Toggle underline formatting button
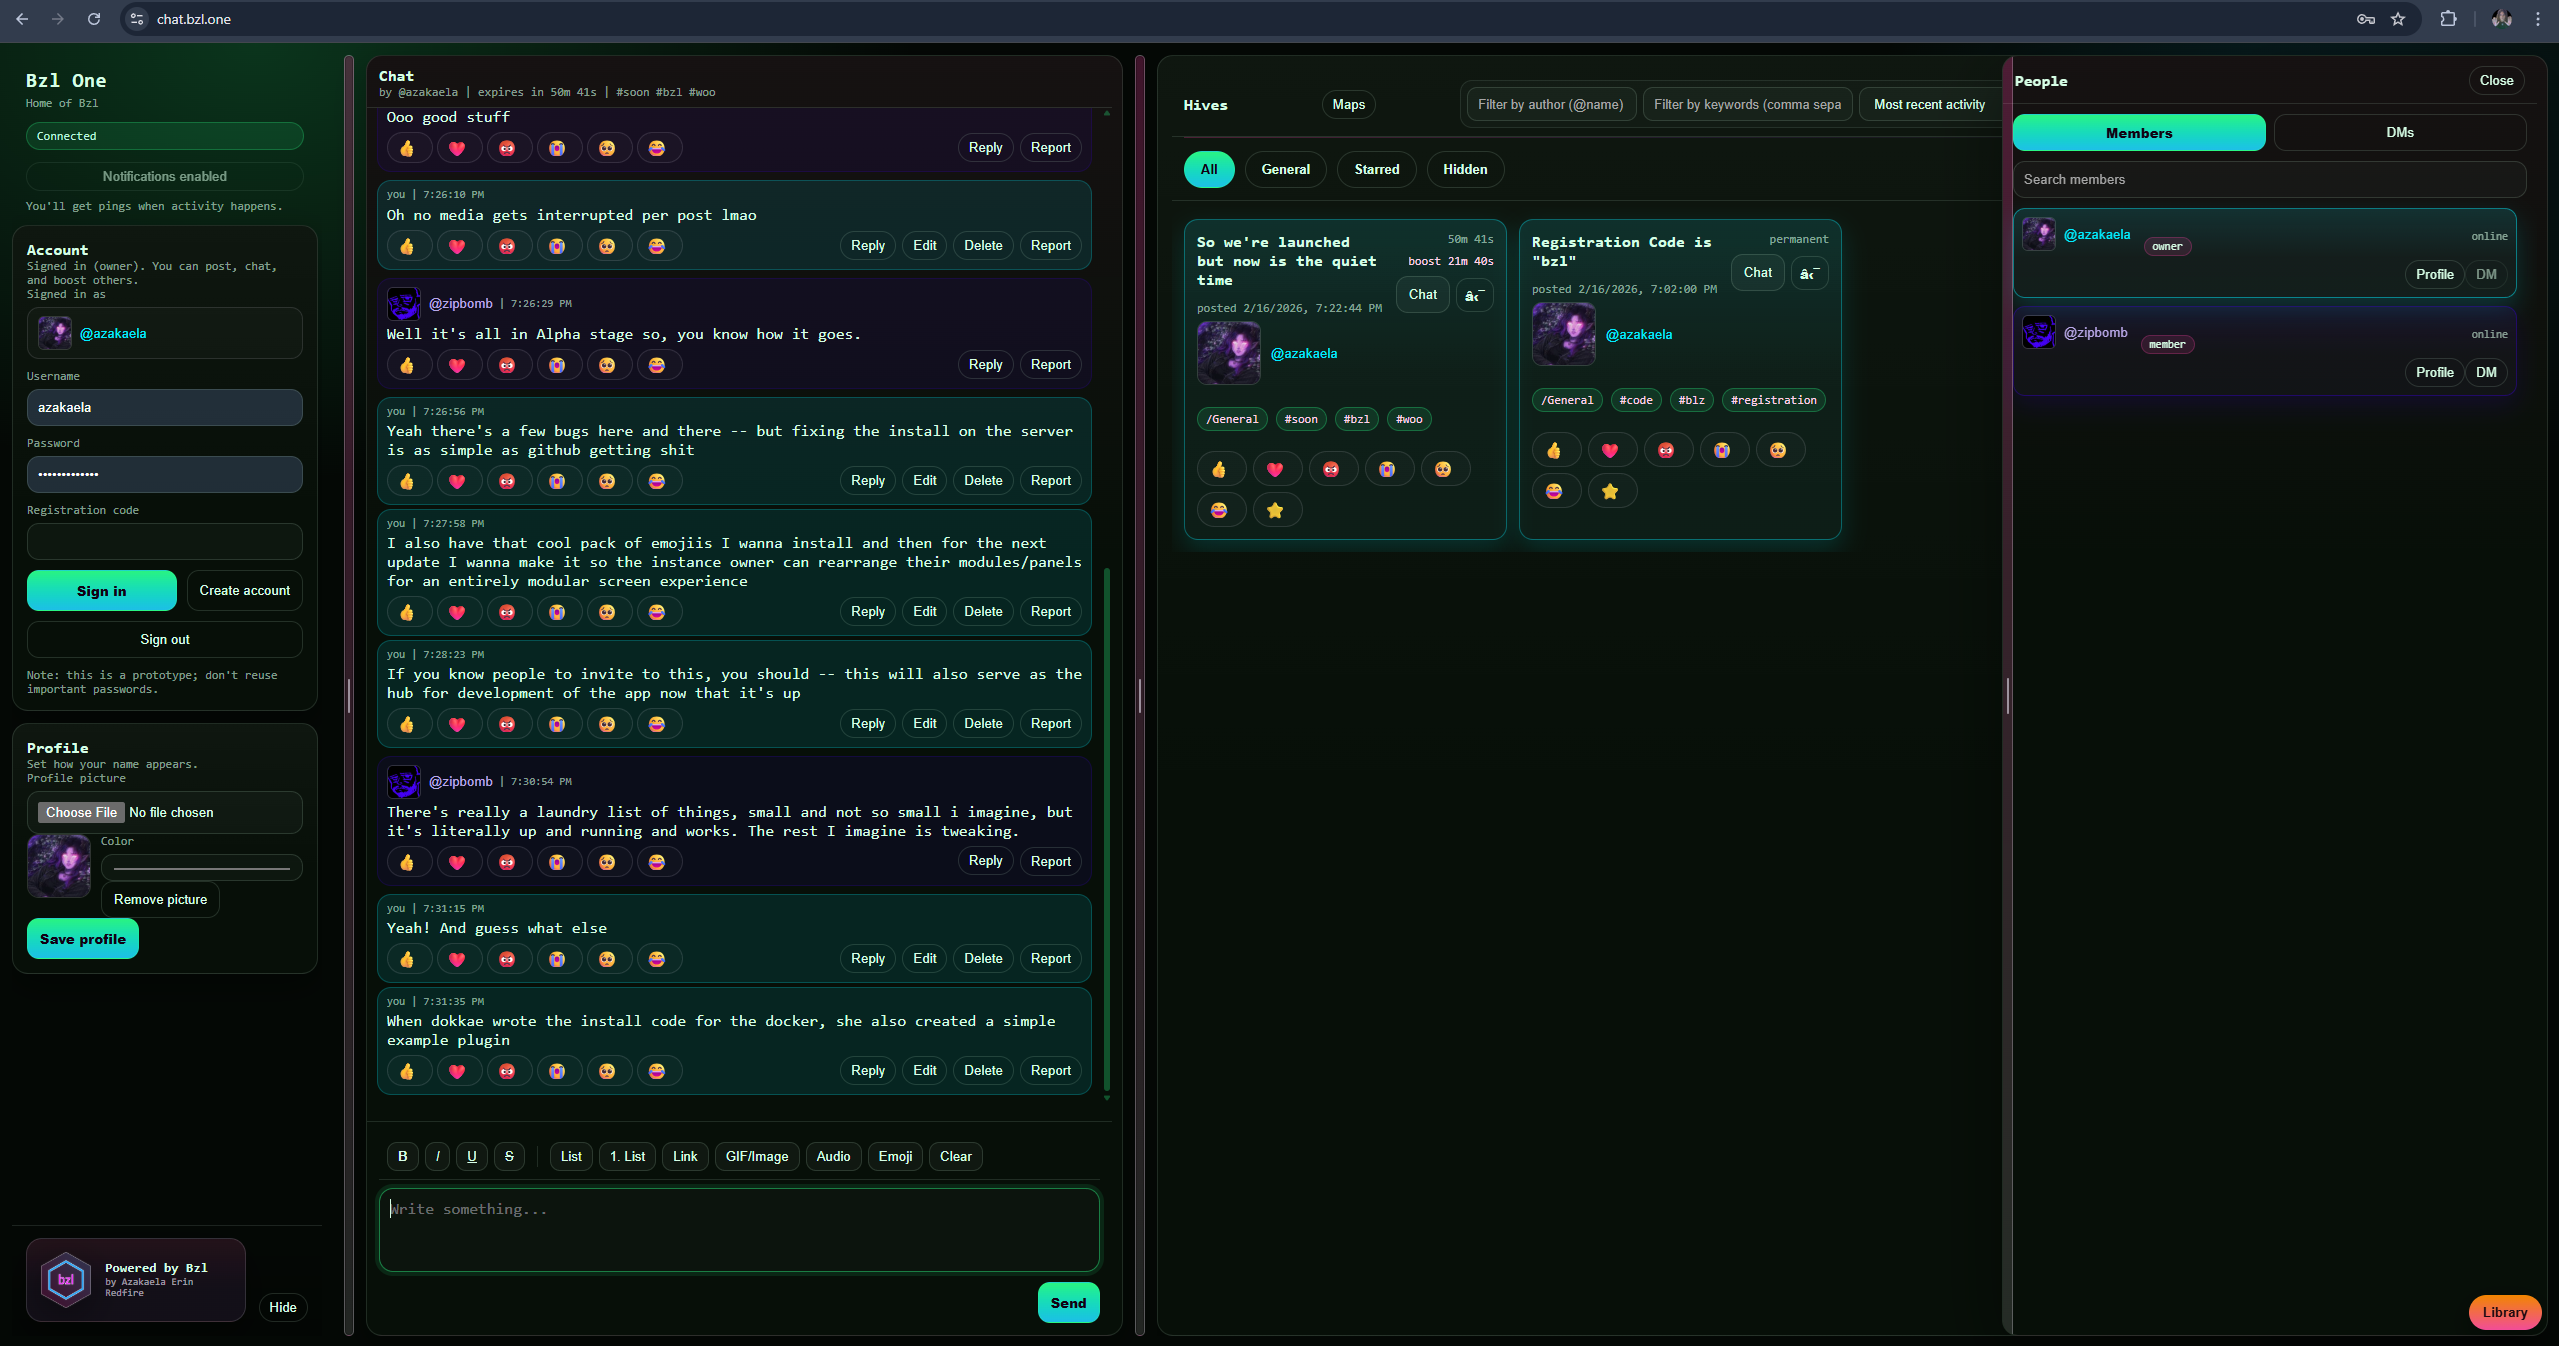 pyautogui.click(x=472, y=1156)
